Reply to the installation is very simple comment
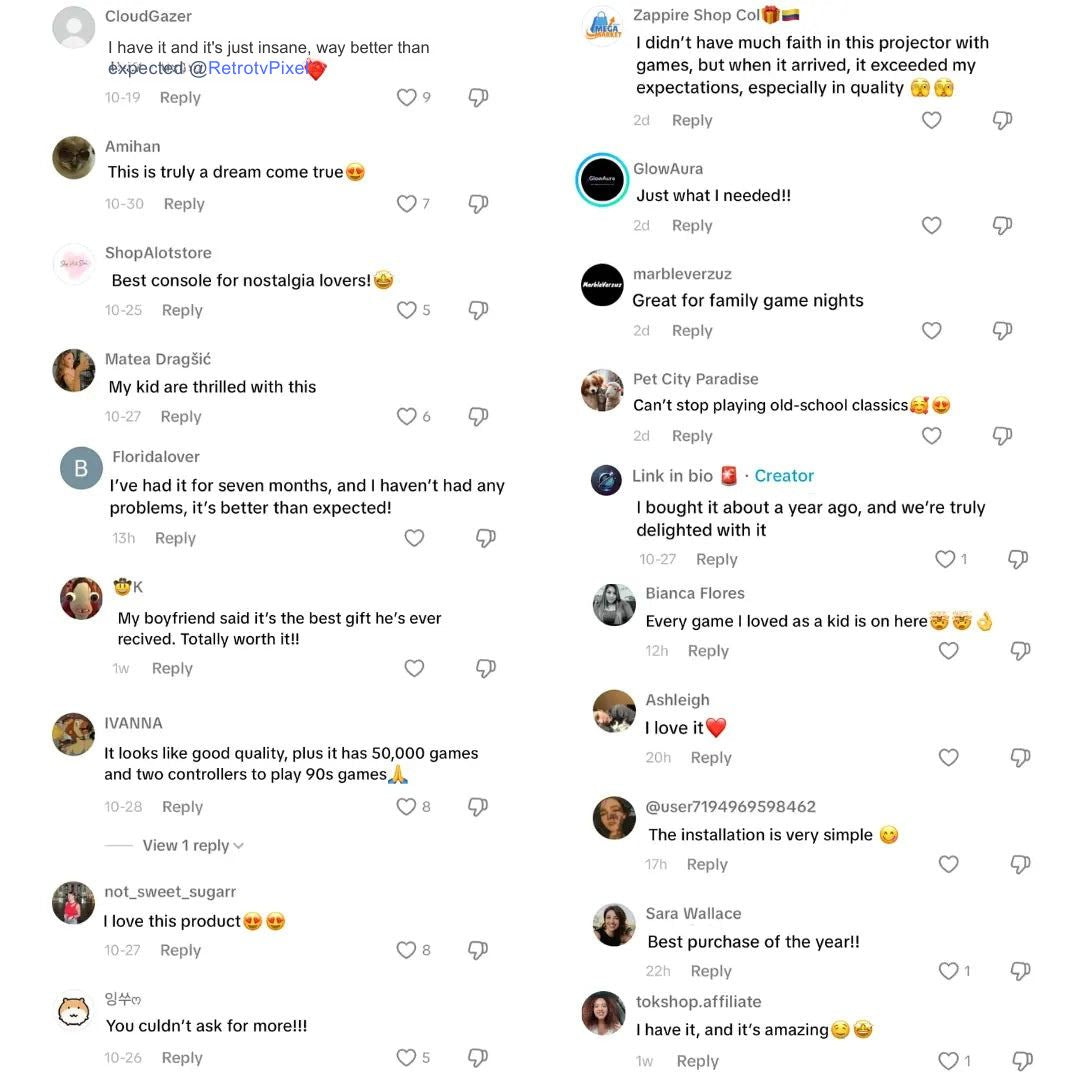 coord(707,864)
